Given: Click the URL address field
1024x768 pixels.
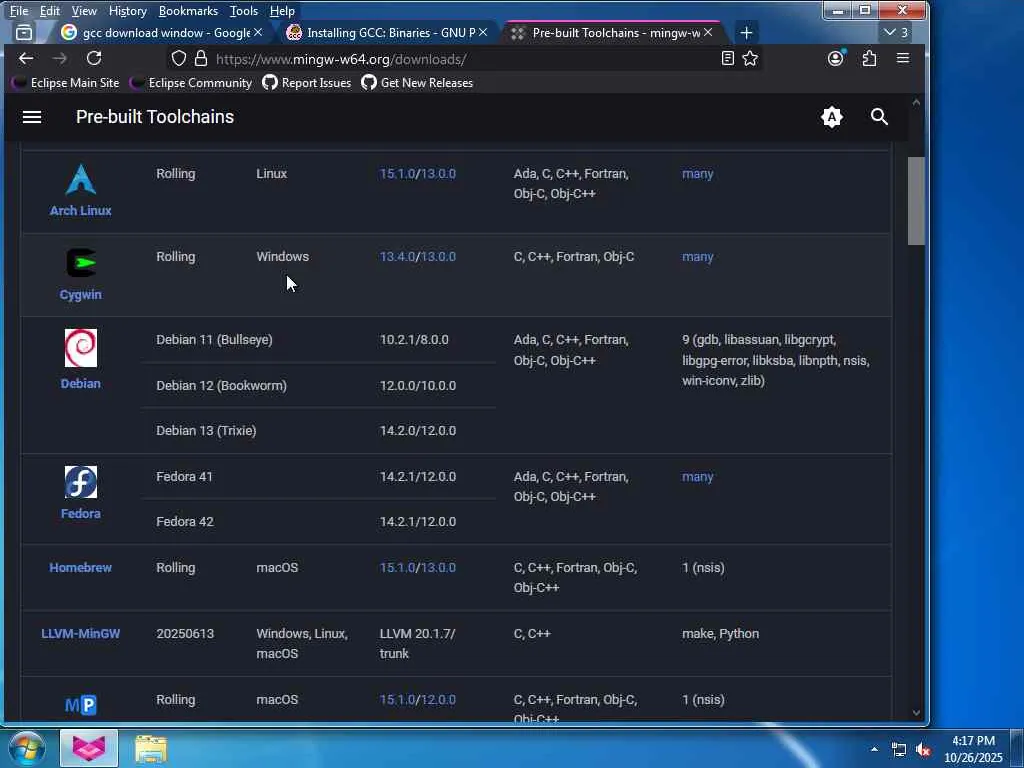Looking at the screenshot, I should coord(457,59).
